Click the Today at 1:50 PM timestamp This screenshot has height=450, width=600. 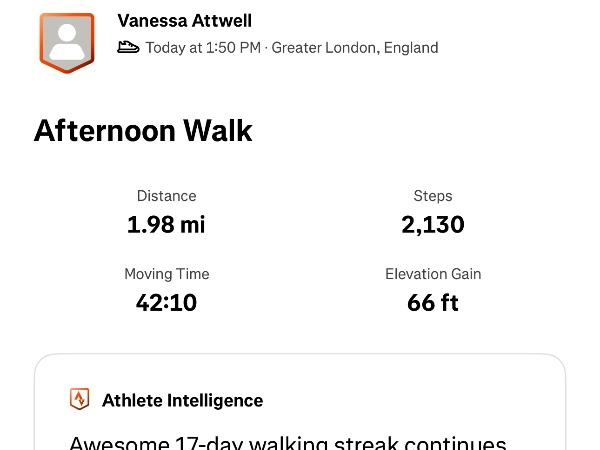pyautogui.click(x=203, y=47)
